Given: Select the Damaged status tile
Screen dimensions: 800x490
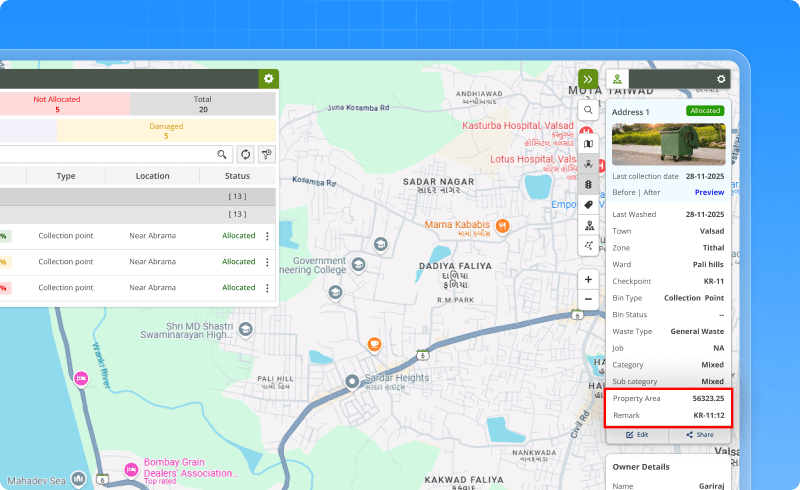Looking at the screenshot, I should (x=166, y=130).
